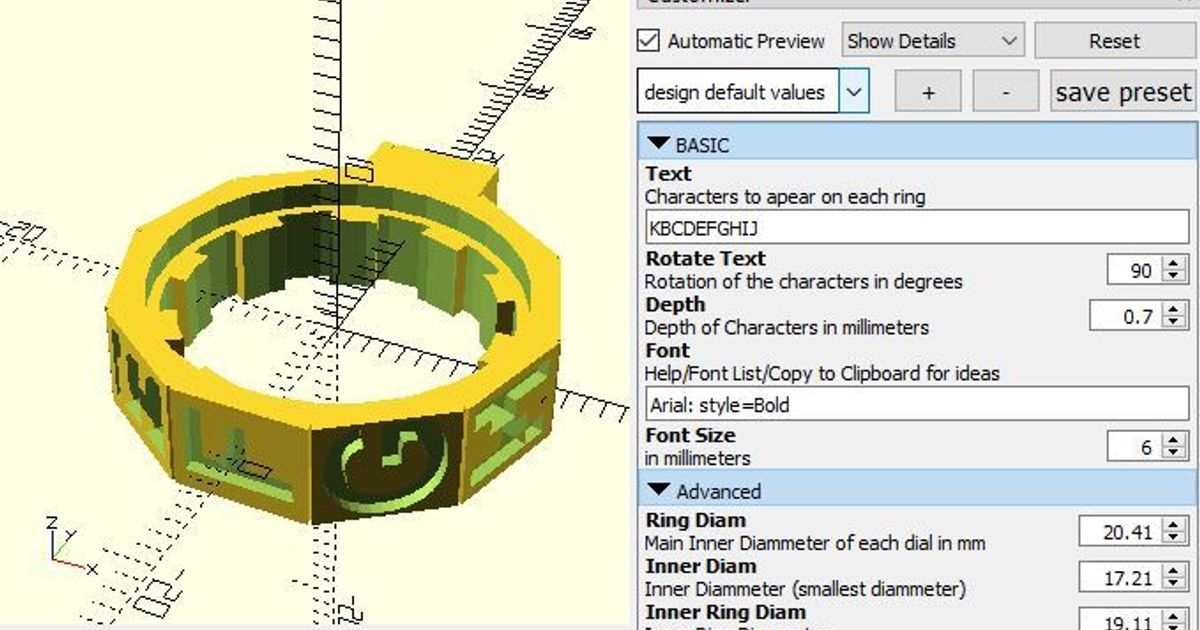The image size is (1200, 630).
Task: Click the Text characters input field
Action: (x=915, y=228)
